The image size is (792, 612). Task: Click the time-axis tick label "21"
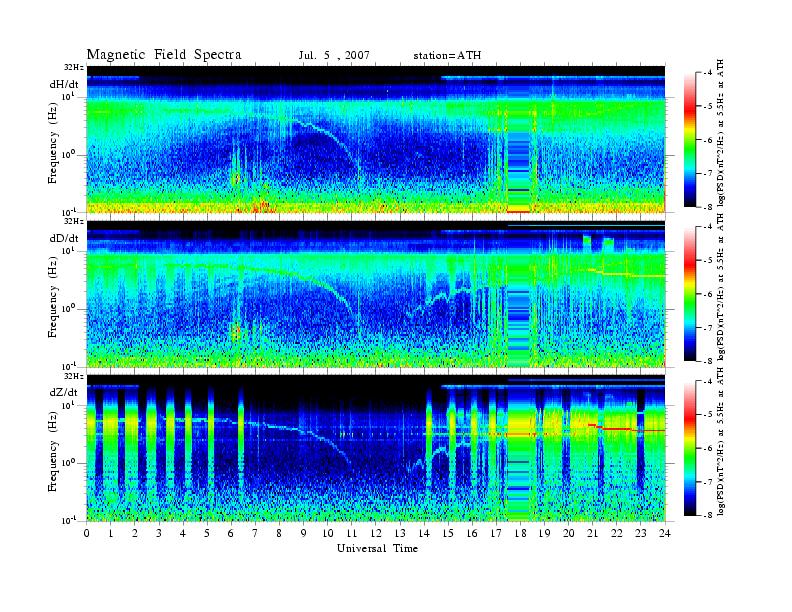pos(592,533)
